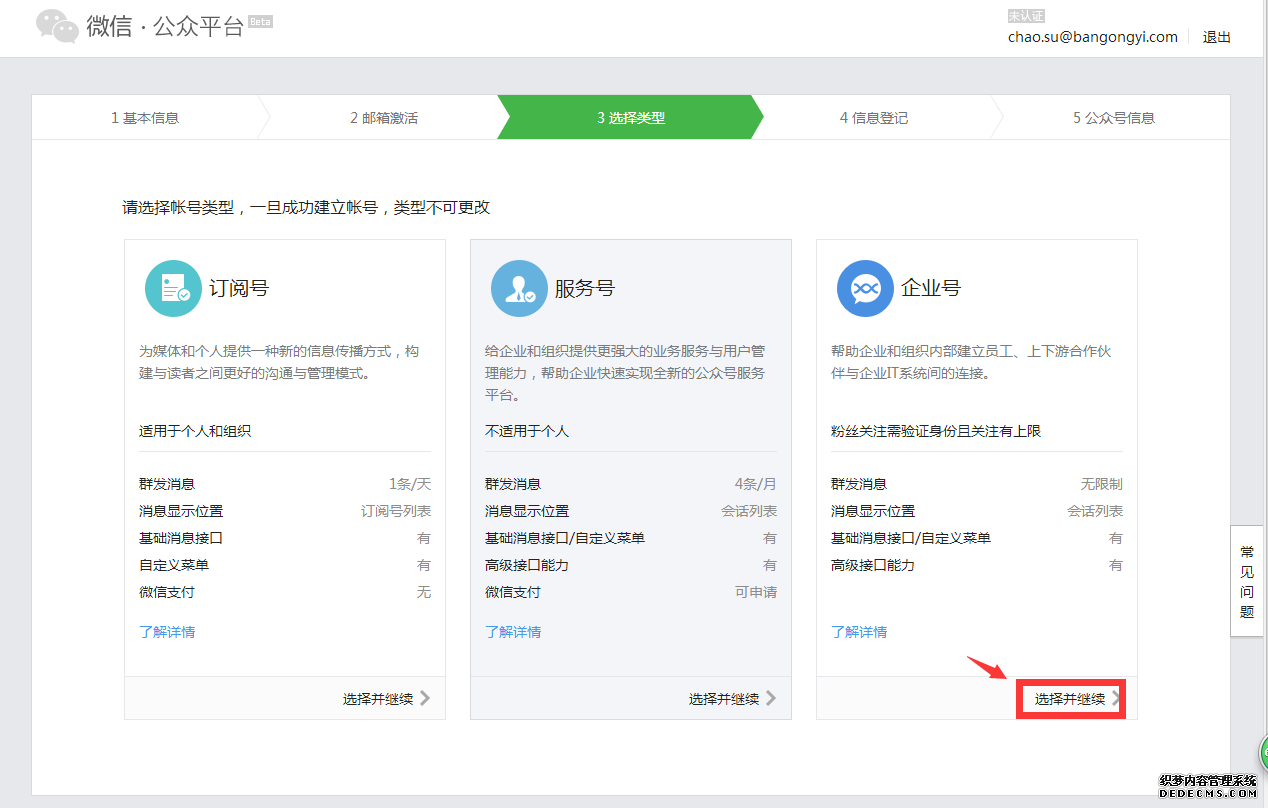Open step tab 2 邮箱激活
The image size is (1268, 808).
384,117
